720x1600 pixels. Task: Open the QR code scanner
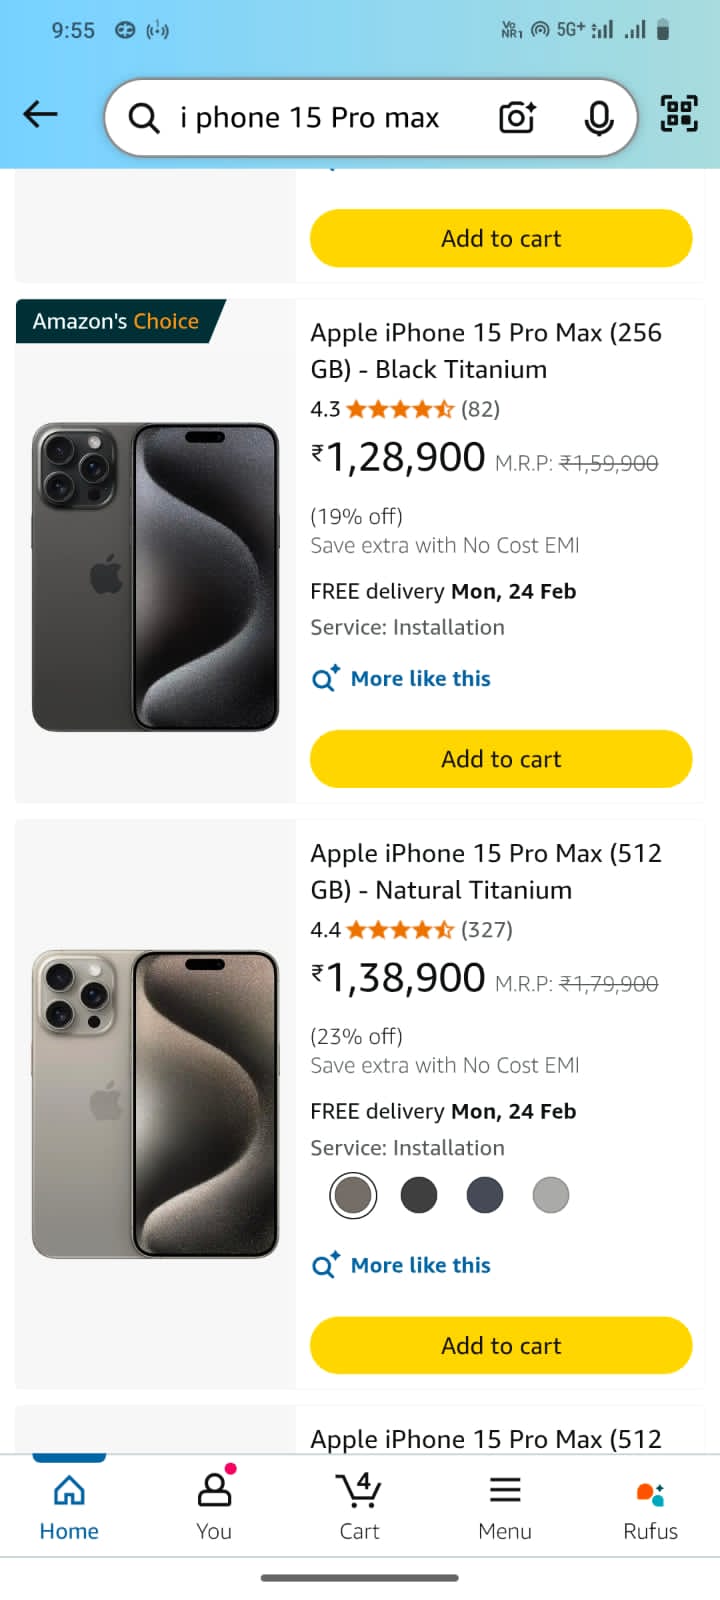point(679,114)
